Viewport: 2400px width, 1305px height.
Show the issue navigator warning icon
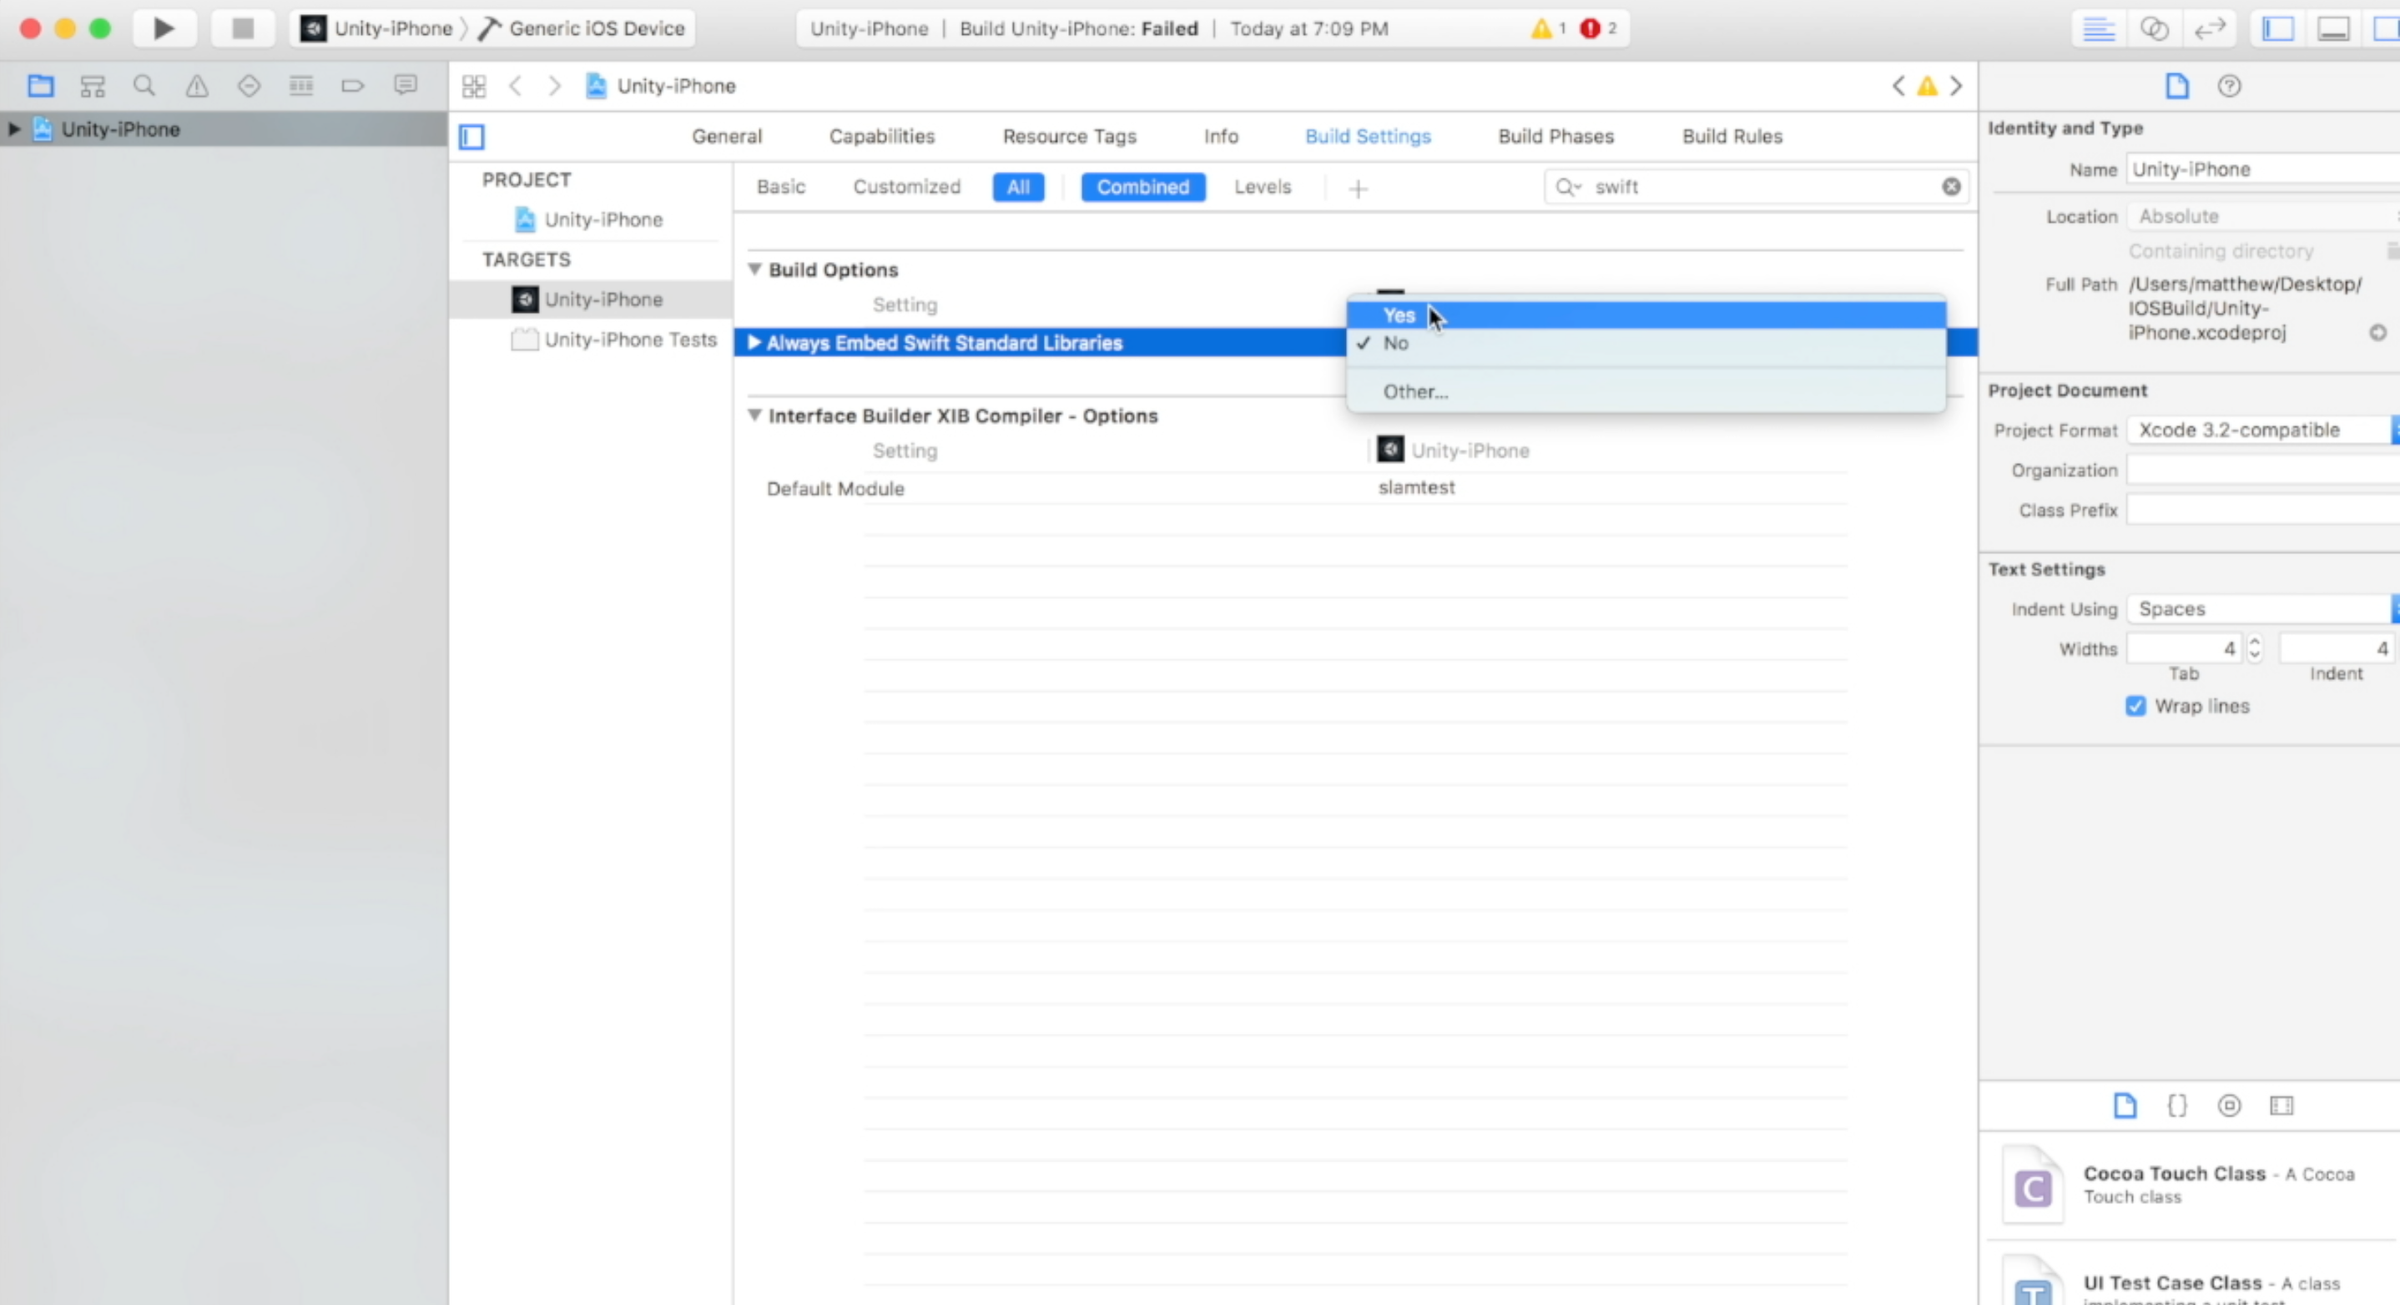(197, 86)
